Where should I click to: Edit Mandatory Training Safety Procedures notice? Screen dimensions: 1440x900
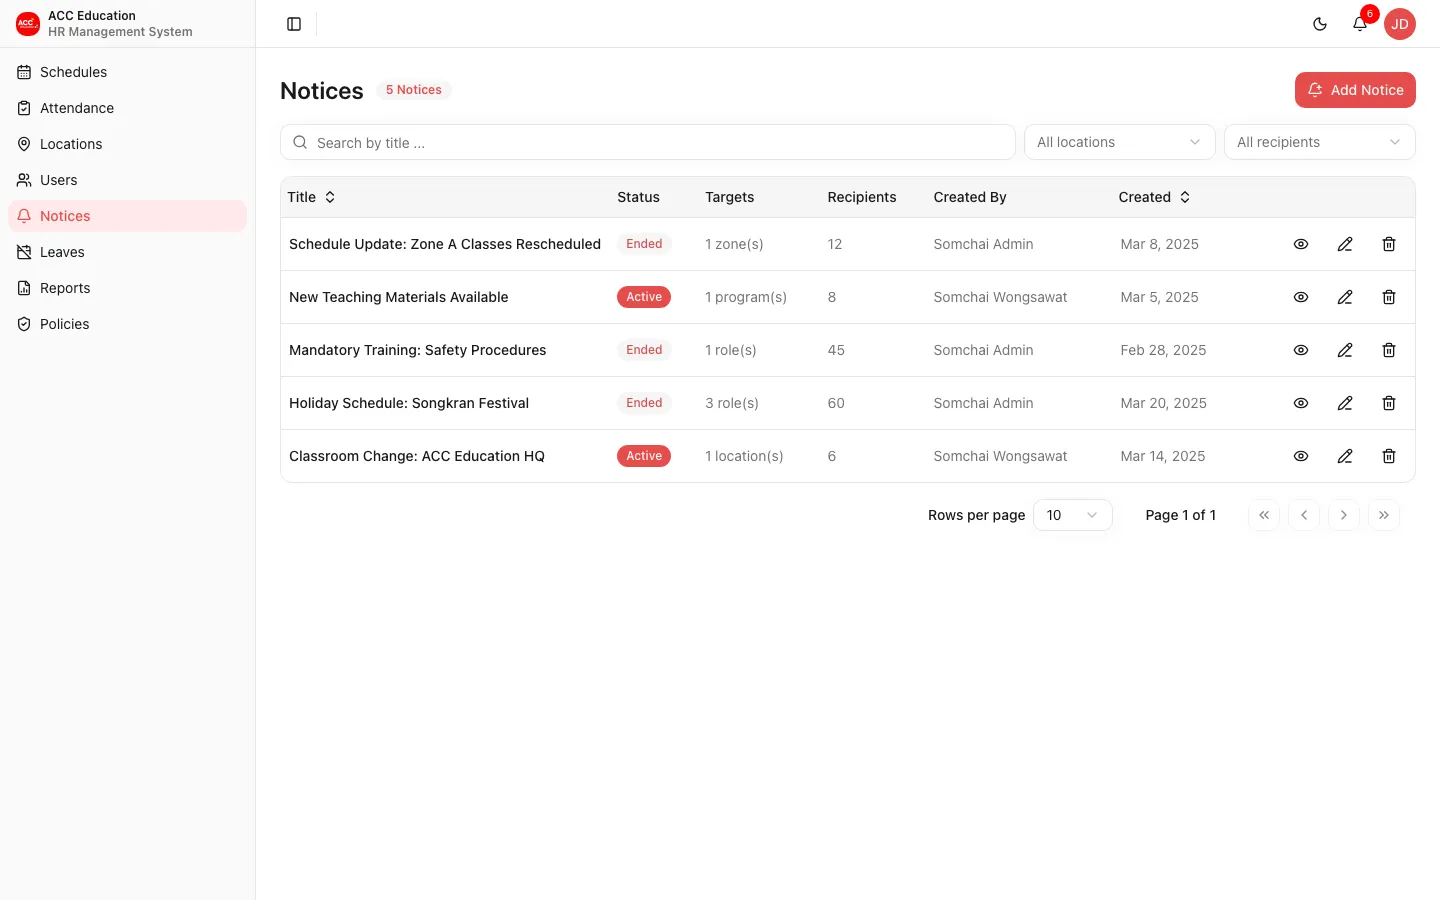pyautogui.click(x=1345, y=350)
